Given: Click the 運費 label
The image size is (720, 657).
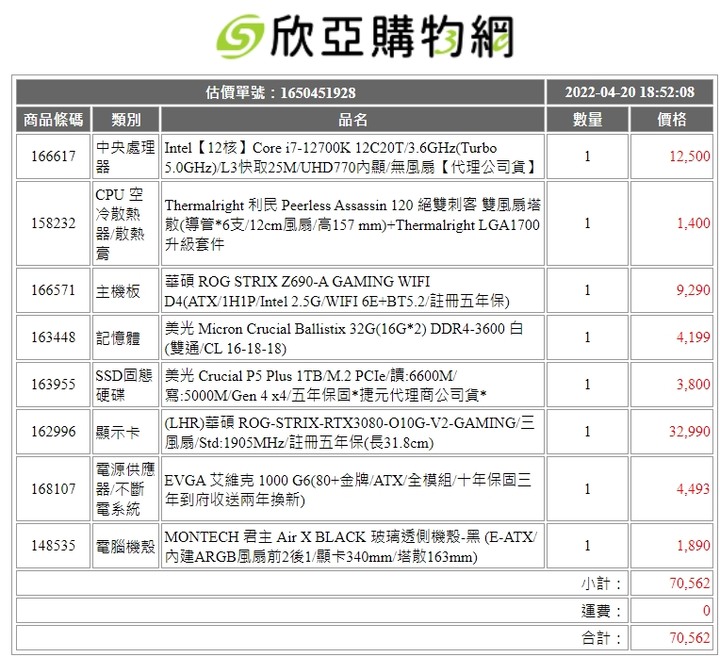Looking at the screenshot, I should coord(602,611).
